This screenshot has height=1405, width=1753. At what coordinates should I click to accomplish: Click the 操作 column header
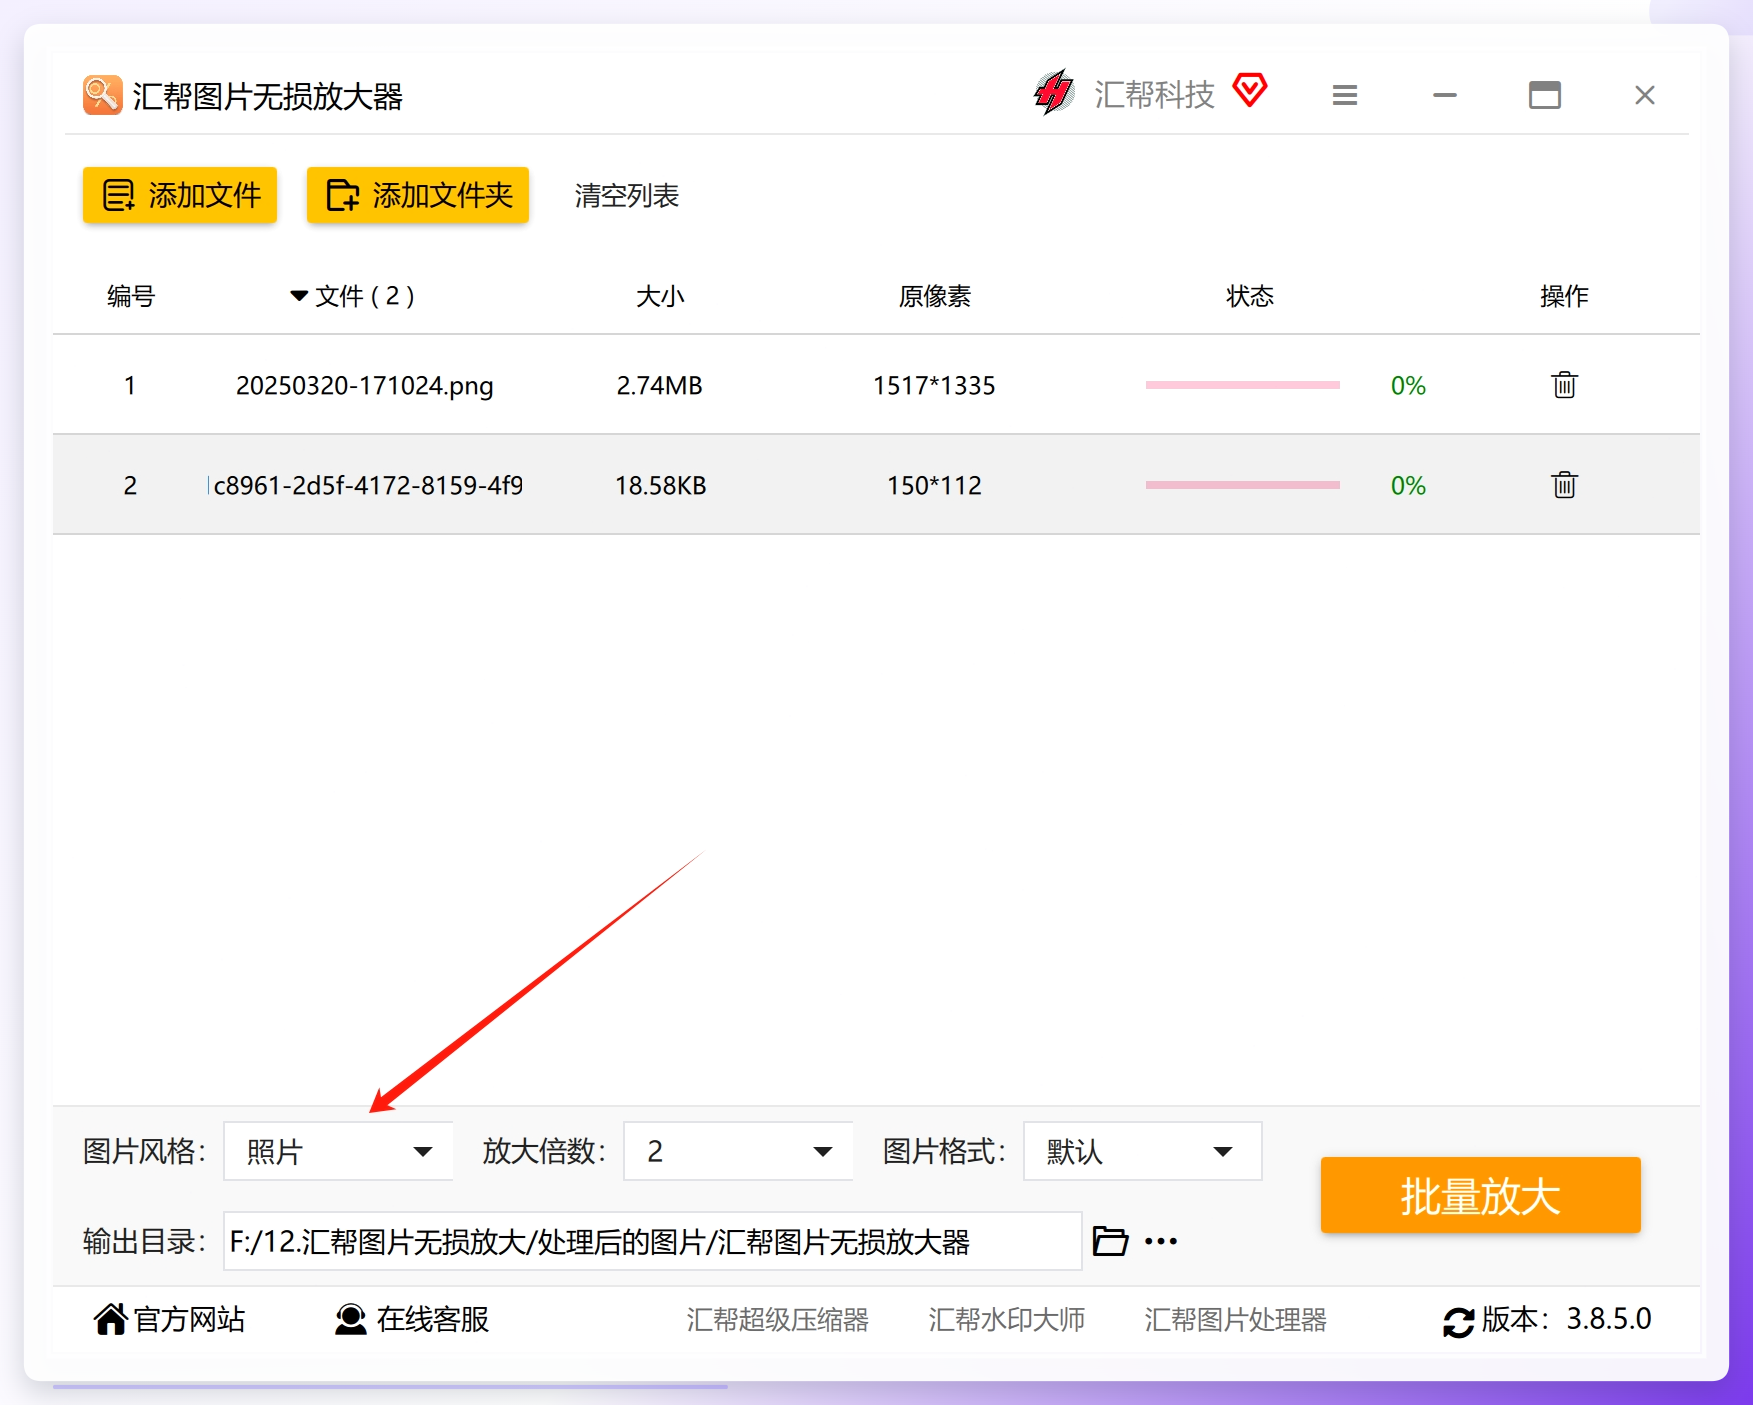click(1564, 296)
